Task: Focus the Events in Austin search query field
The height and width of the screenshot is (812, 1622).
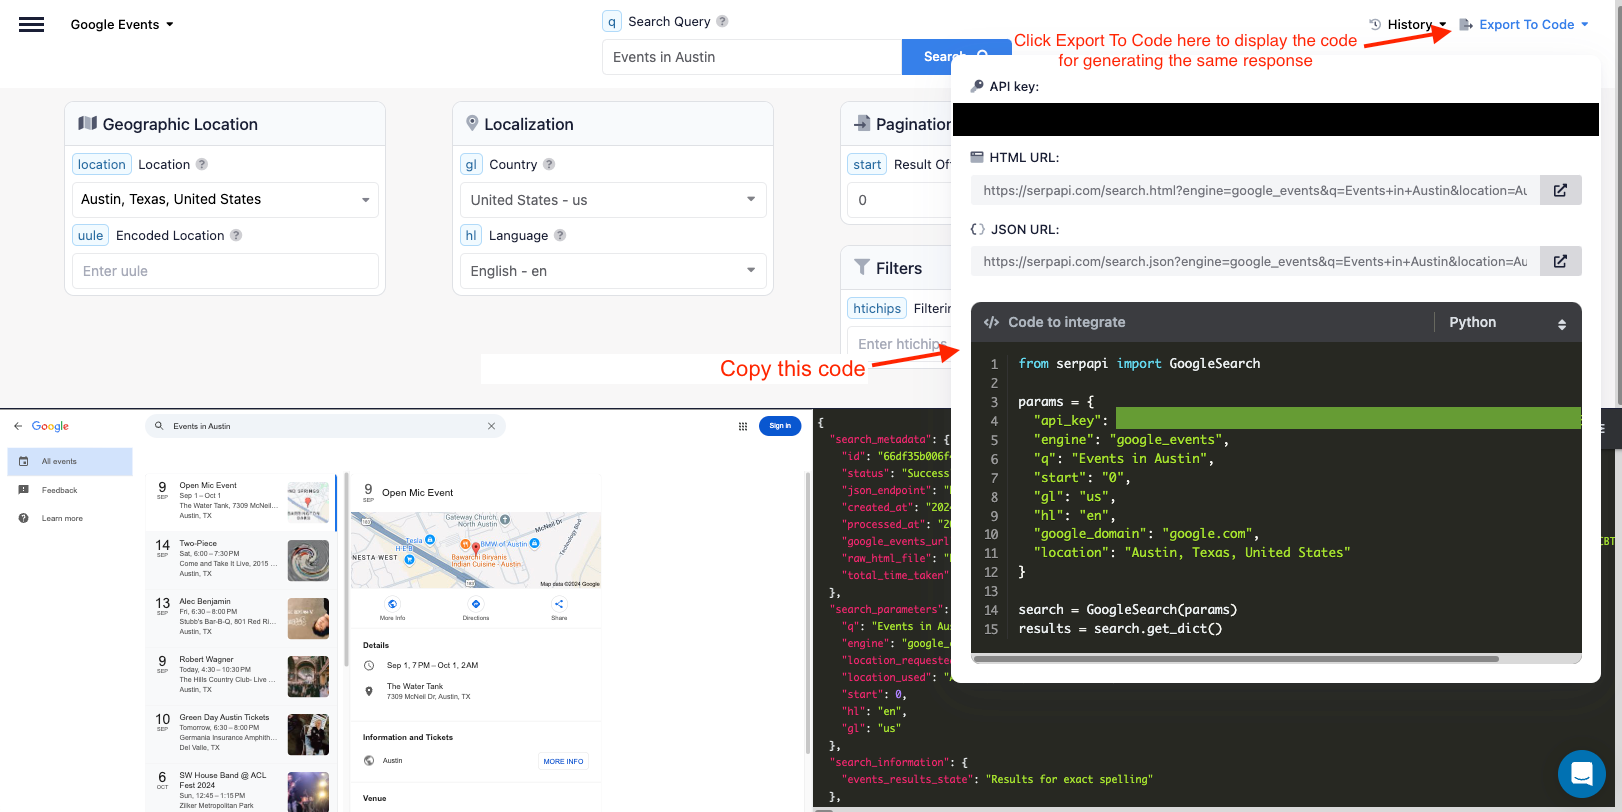Action: coord(752,57)
